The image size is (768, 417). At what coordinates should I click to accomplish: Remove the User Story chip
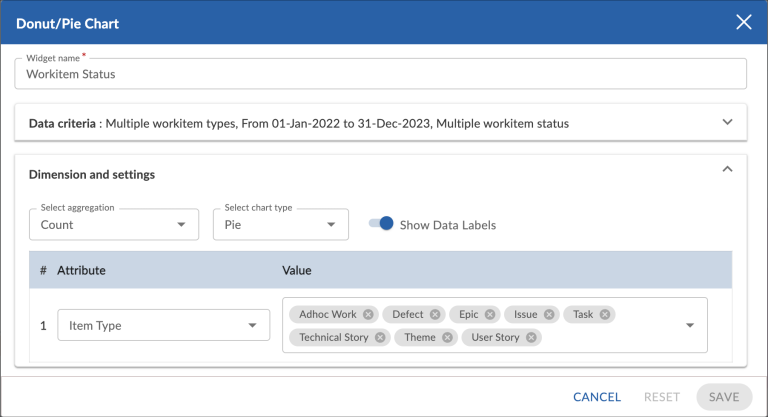pyautogui.click(x=531, y=337)
